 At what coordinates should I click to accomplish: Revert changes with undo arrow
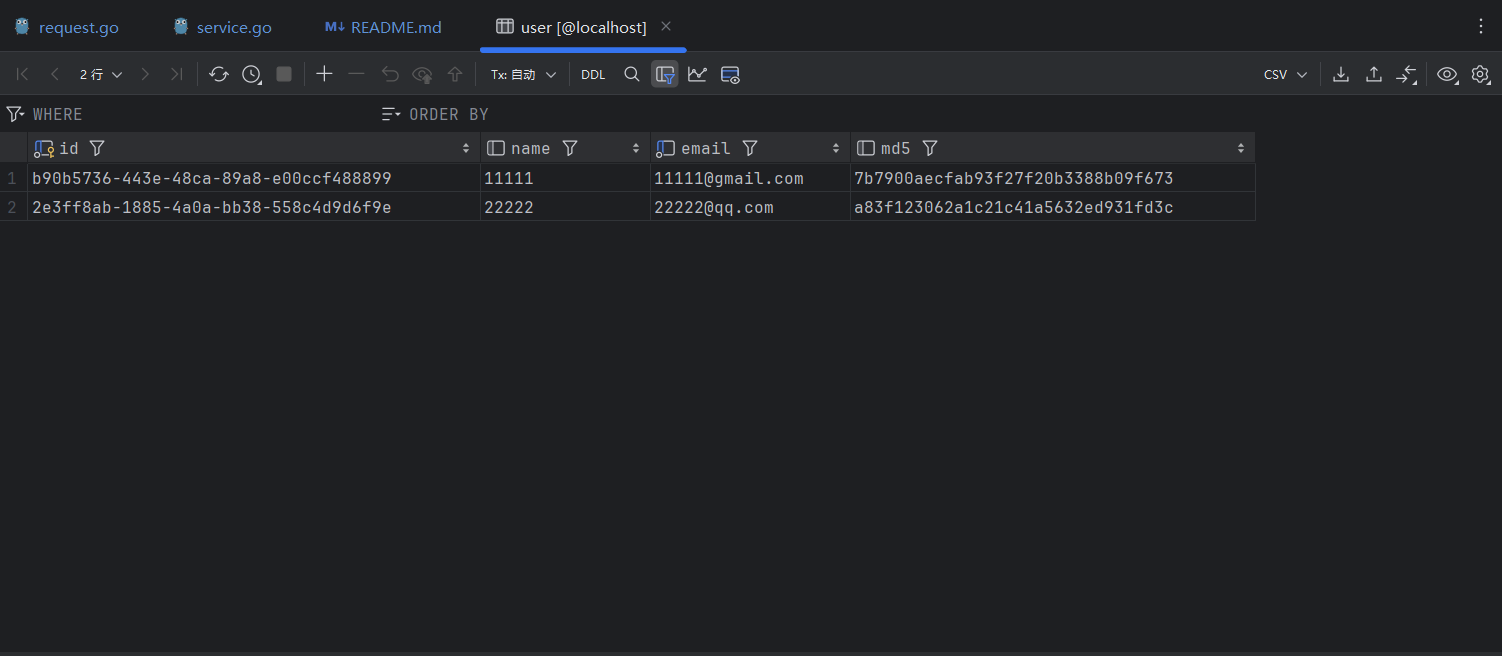tap(390, 74)
